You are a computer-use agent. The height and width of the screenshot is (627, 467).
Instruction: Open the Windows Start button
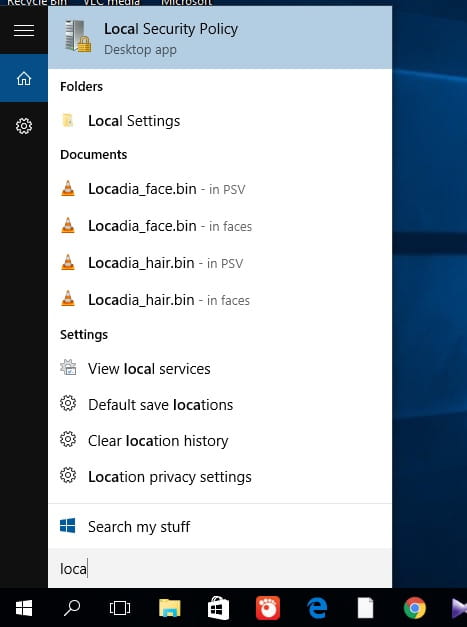tap(24, 608)
